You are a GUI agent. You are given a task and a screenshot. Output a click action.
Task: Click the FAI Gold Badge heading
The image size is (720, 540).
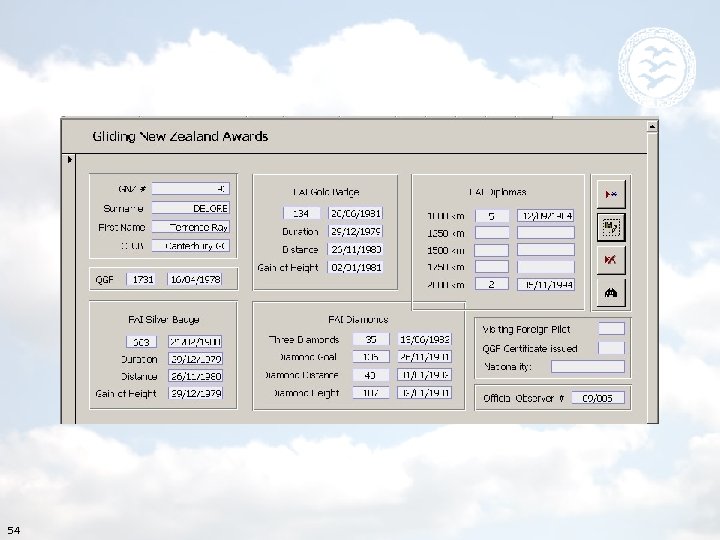click(x=326, y=192)
